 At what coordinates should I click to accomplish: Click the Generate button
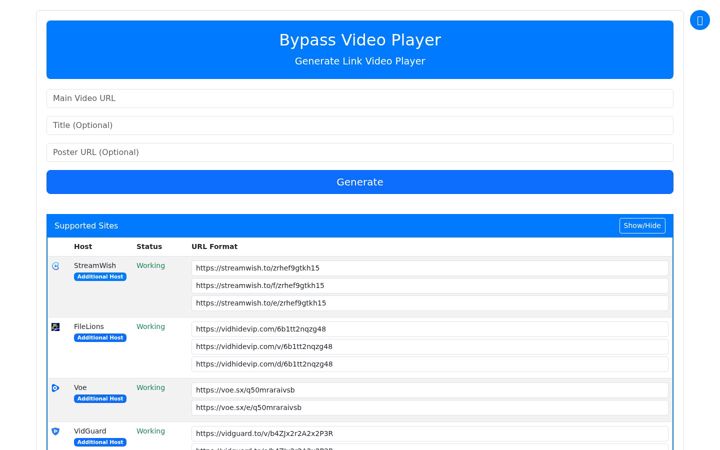tap(360, 182)
